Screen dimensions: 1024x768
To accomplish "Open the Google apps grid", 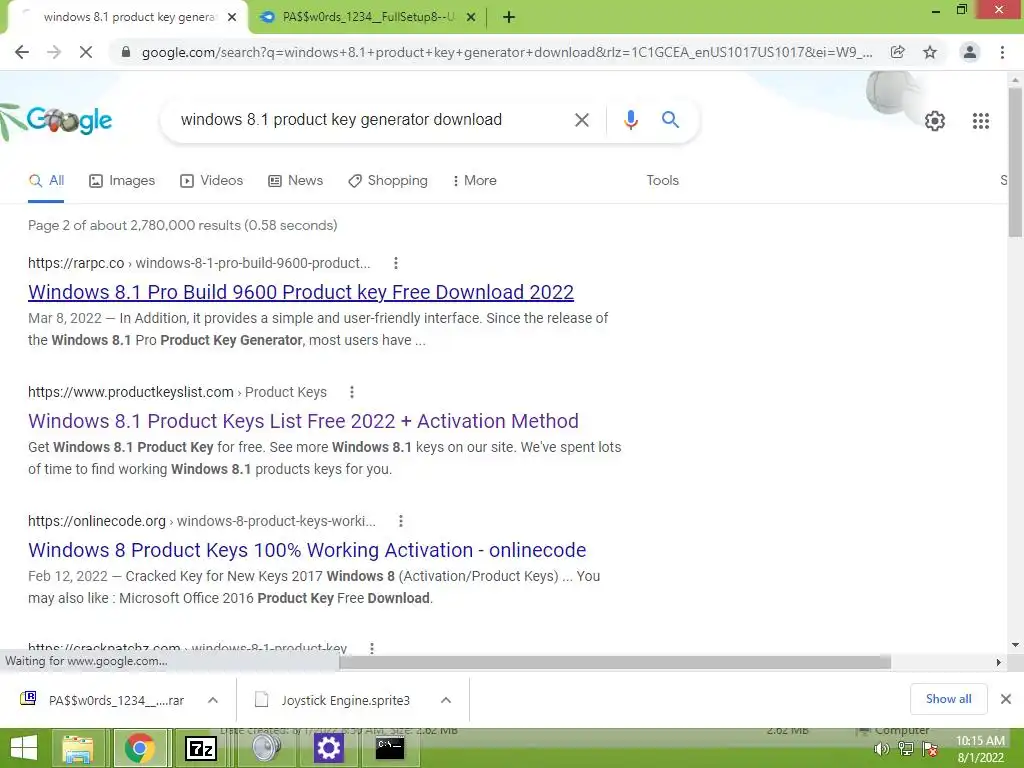I will point(981,121).
